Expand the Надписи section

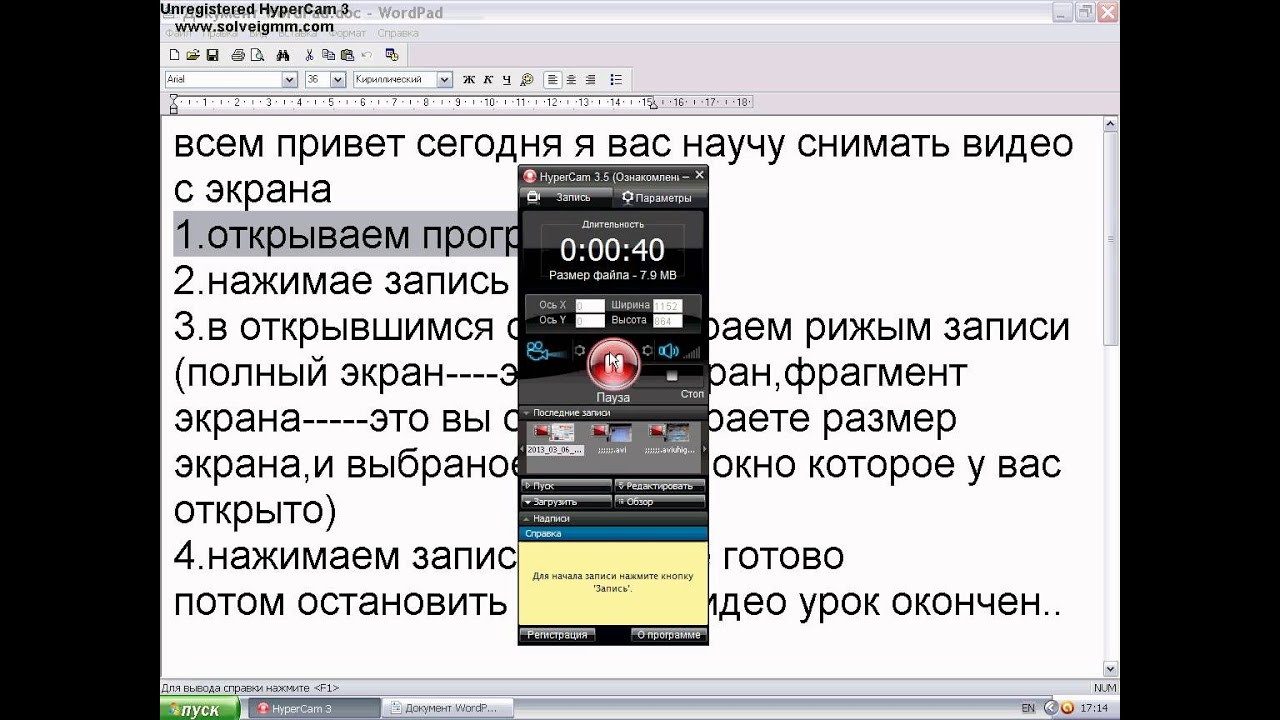[613, 519]
